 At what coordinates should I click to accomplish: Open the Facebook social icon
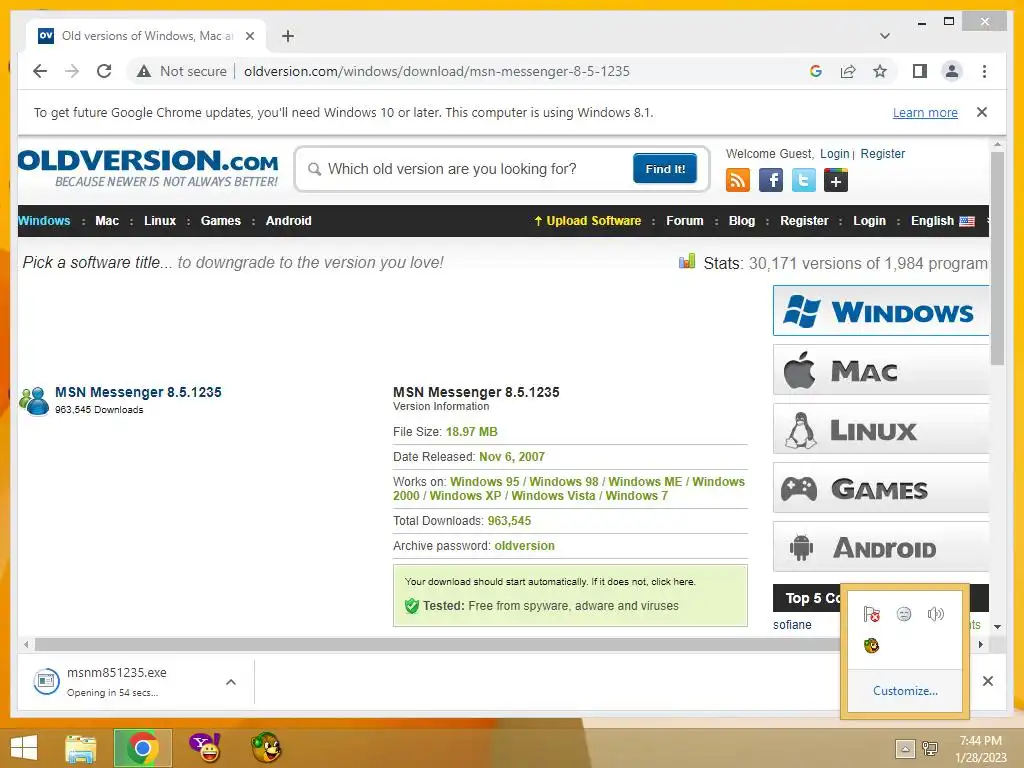point(771,180)
